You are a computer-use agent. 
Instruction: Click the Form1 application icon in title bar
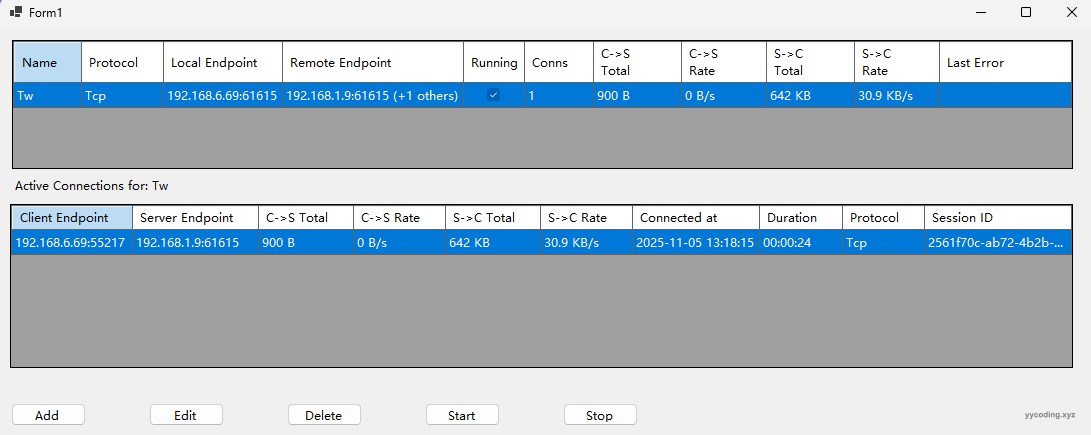16,12
